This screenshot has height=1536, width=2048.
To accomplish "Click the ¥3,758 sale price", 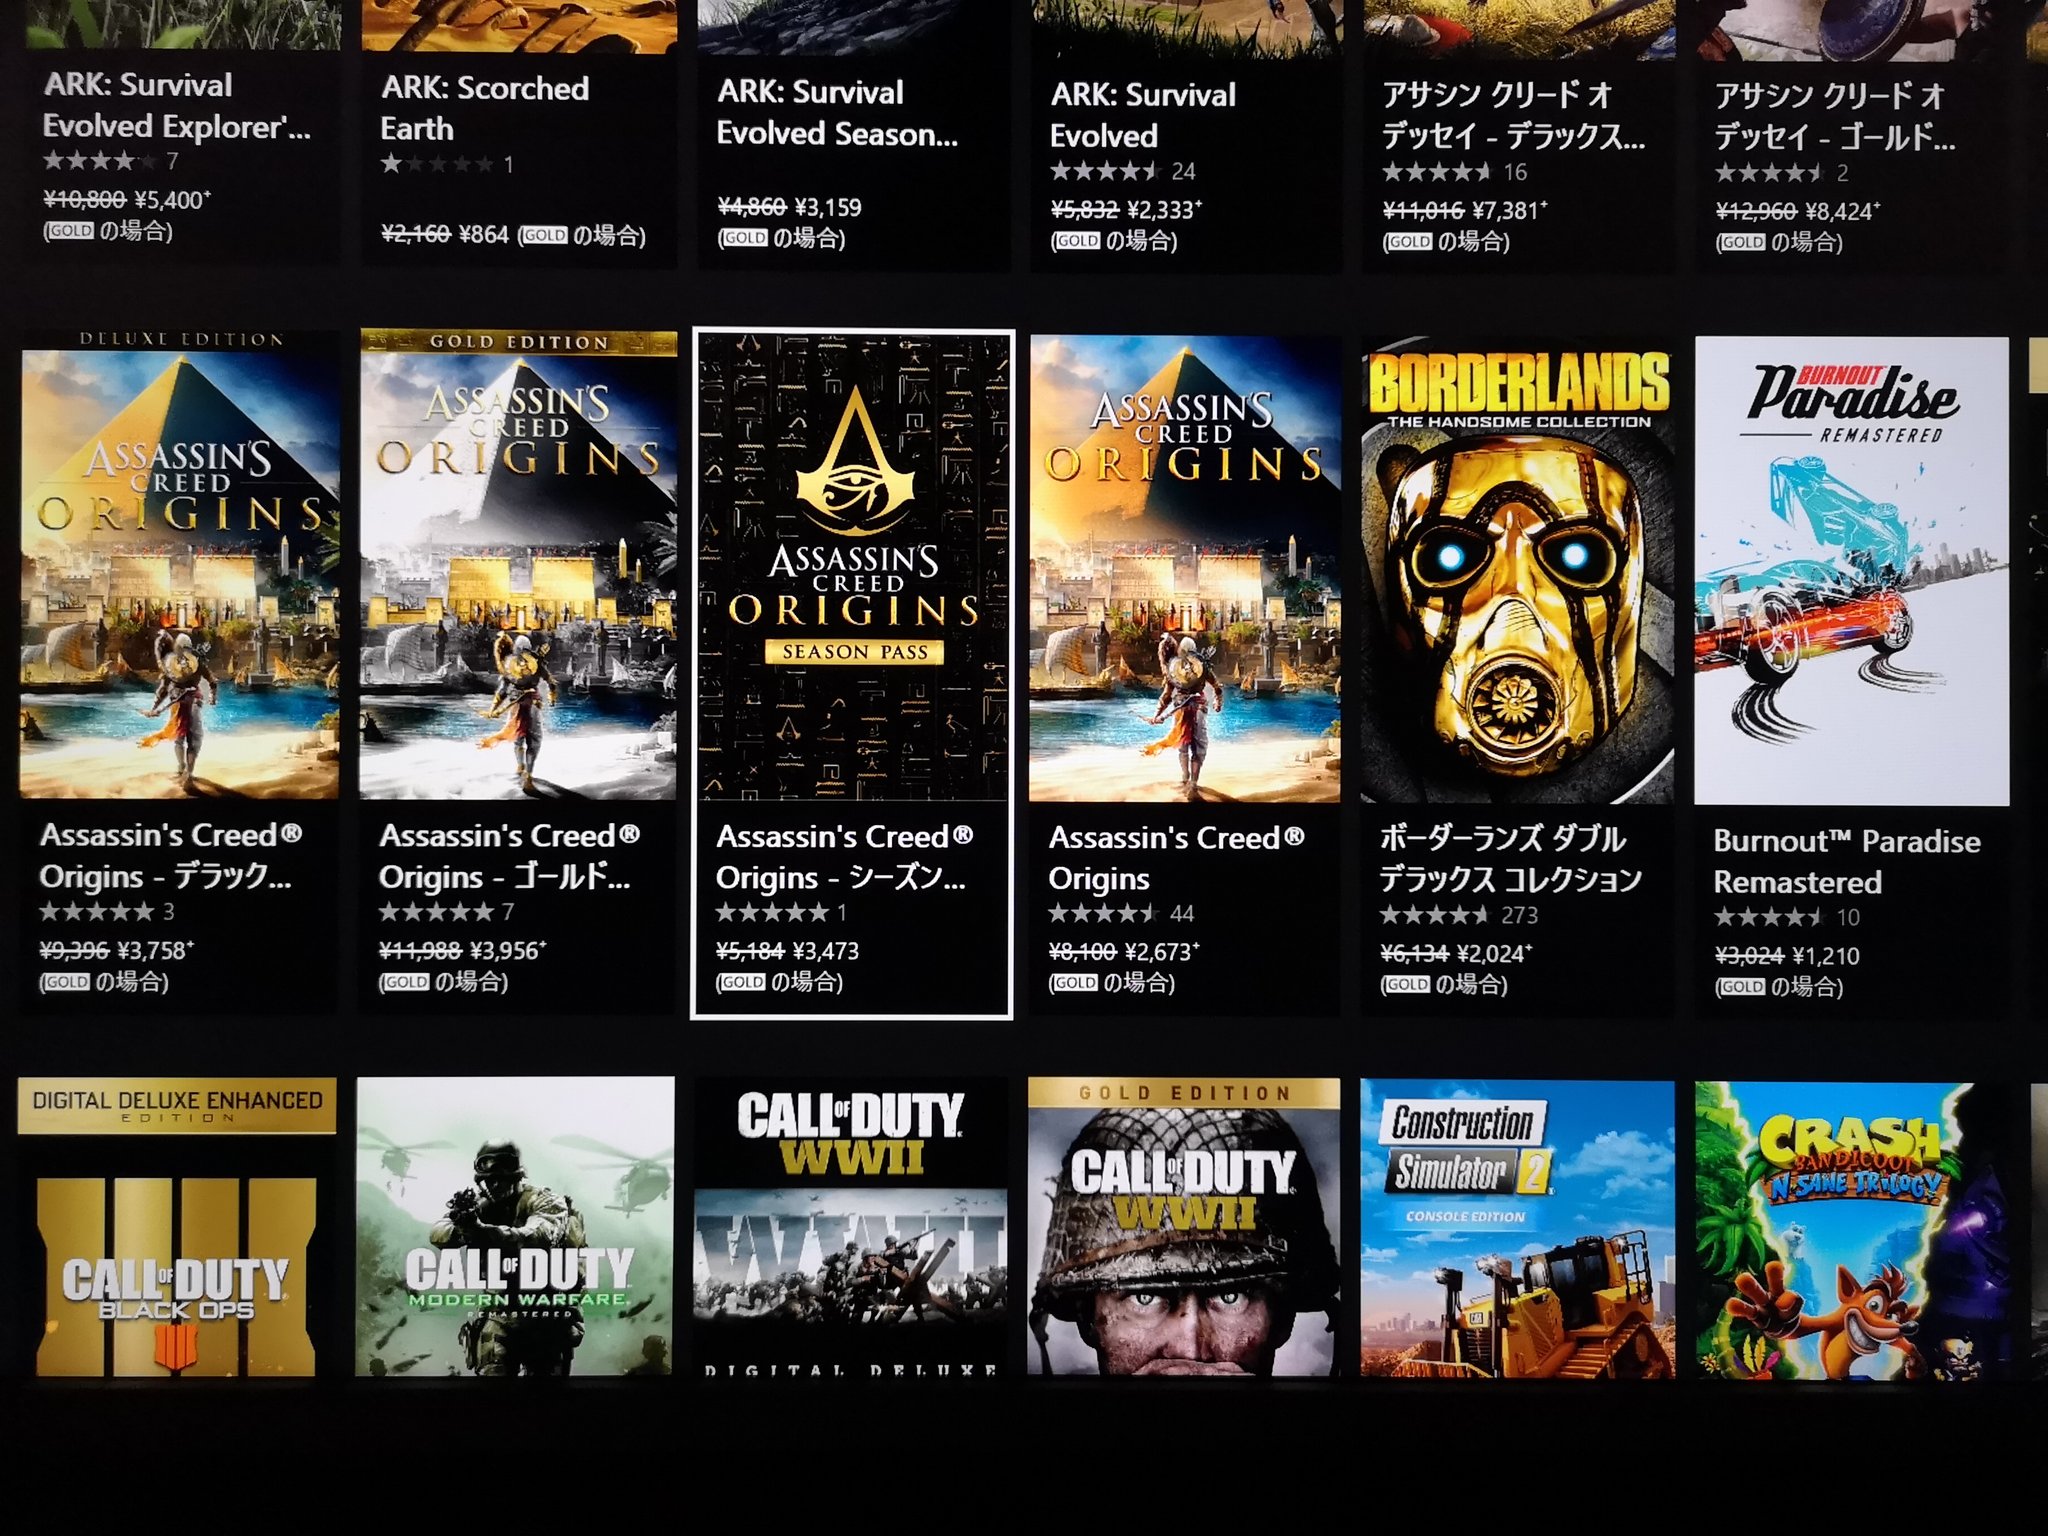I will (x=155, y=951).
